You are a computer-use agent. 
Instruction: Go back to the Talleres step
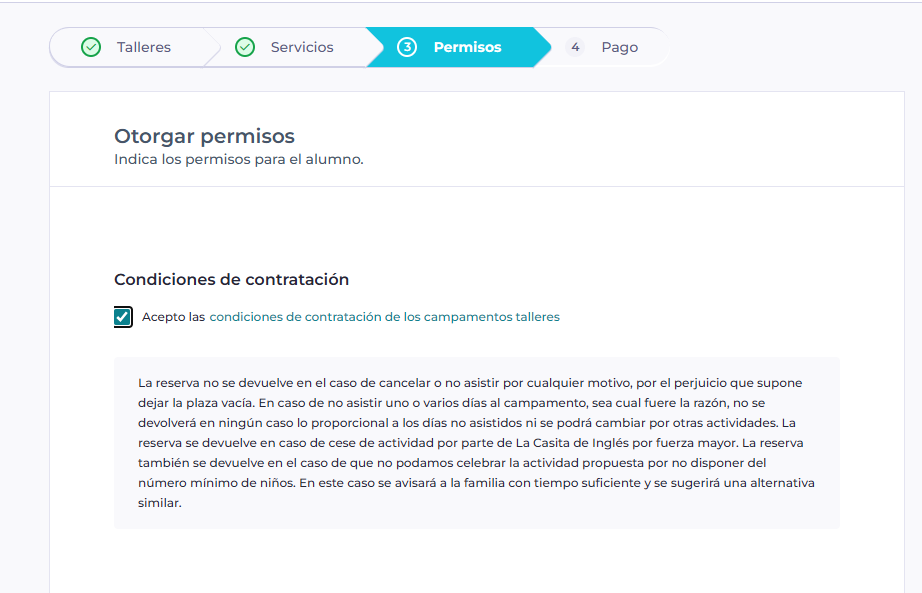point(143,47)
